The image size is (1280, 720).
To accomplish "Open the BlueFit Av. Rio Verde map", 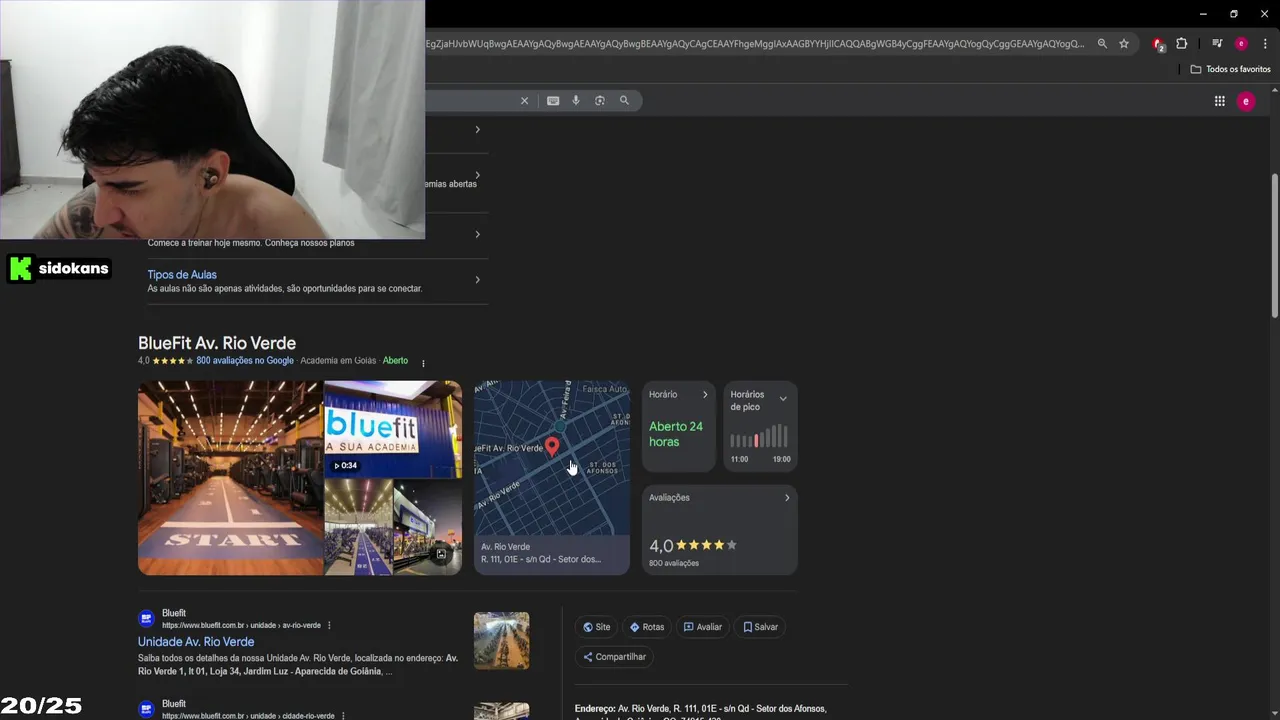I will click(551, 478).
